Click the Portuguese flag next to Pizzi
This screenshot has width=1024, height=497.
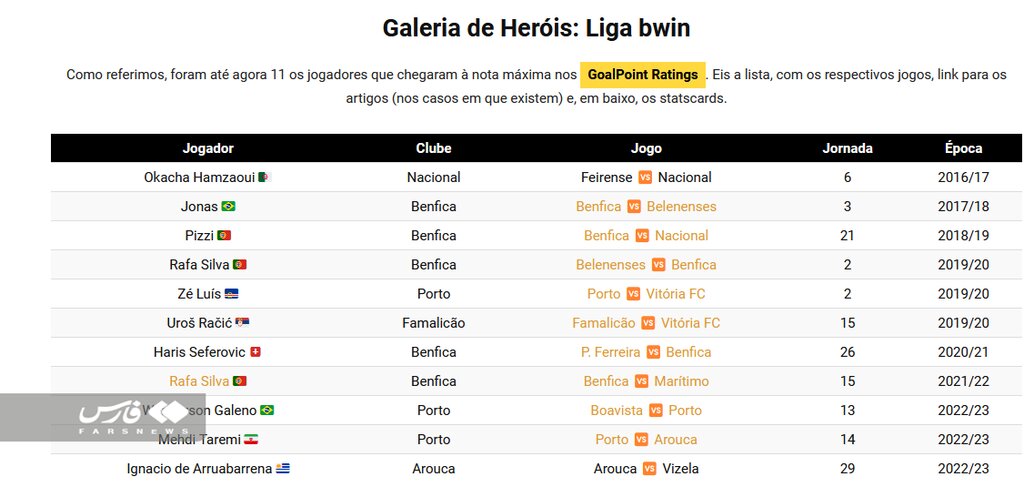(224, 235)
